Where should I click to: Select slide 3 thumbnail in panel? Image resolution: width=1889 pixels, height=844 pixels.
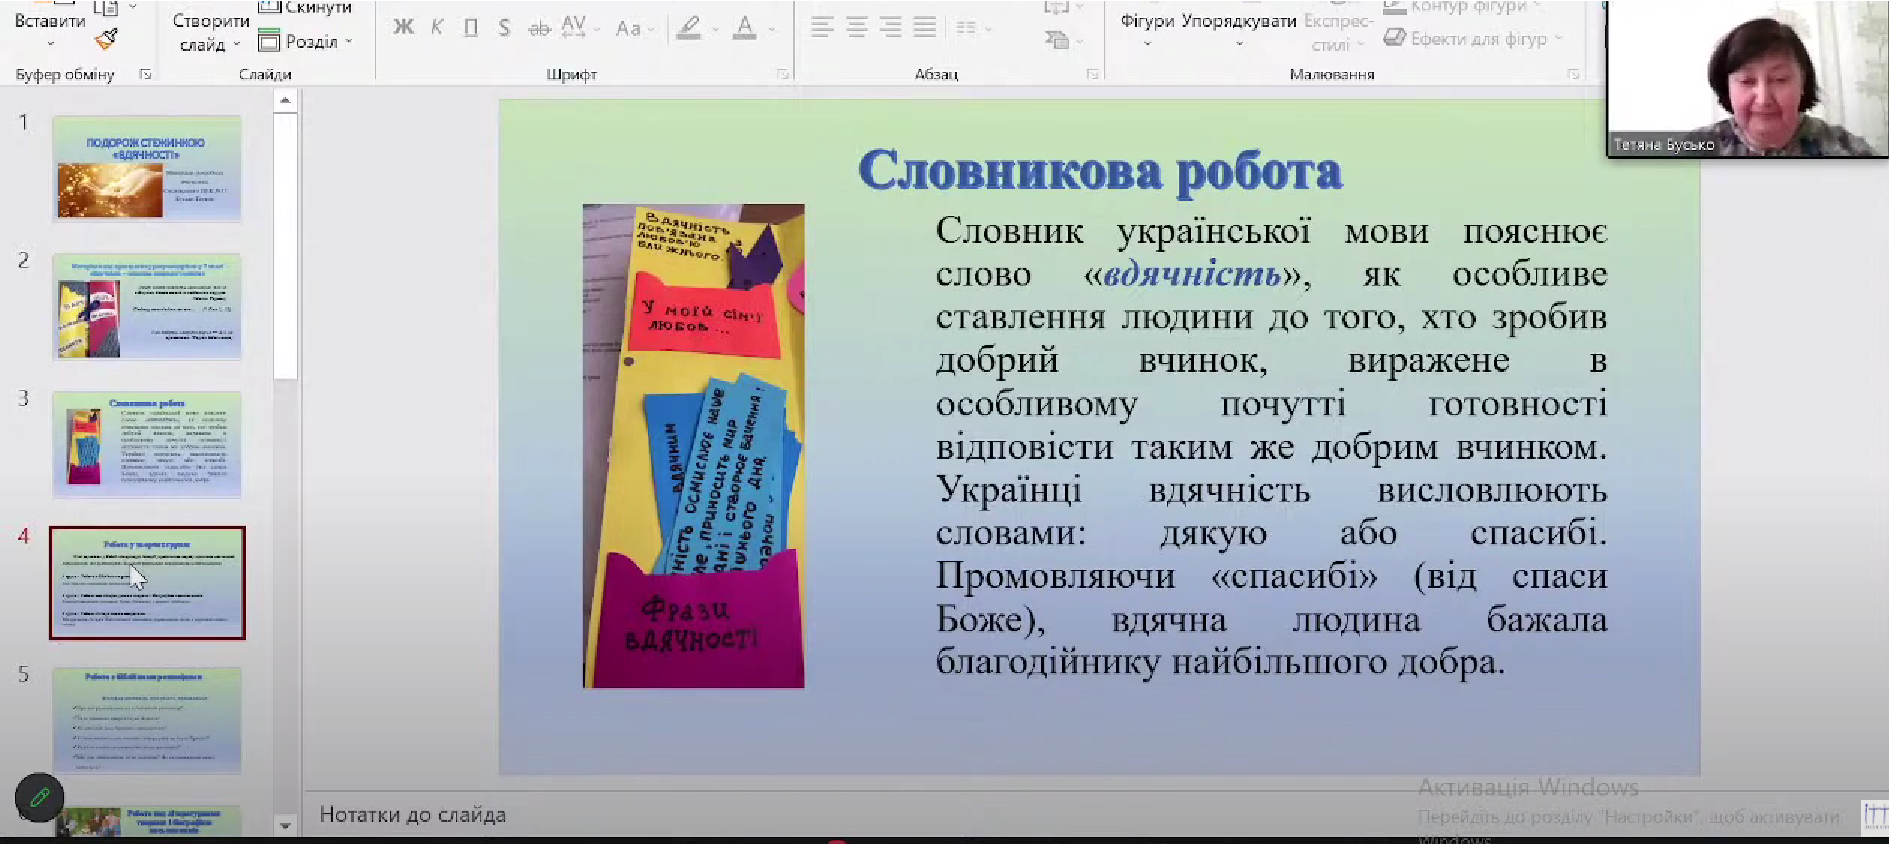coord(147,444)
